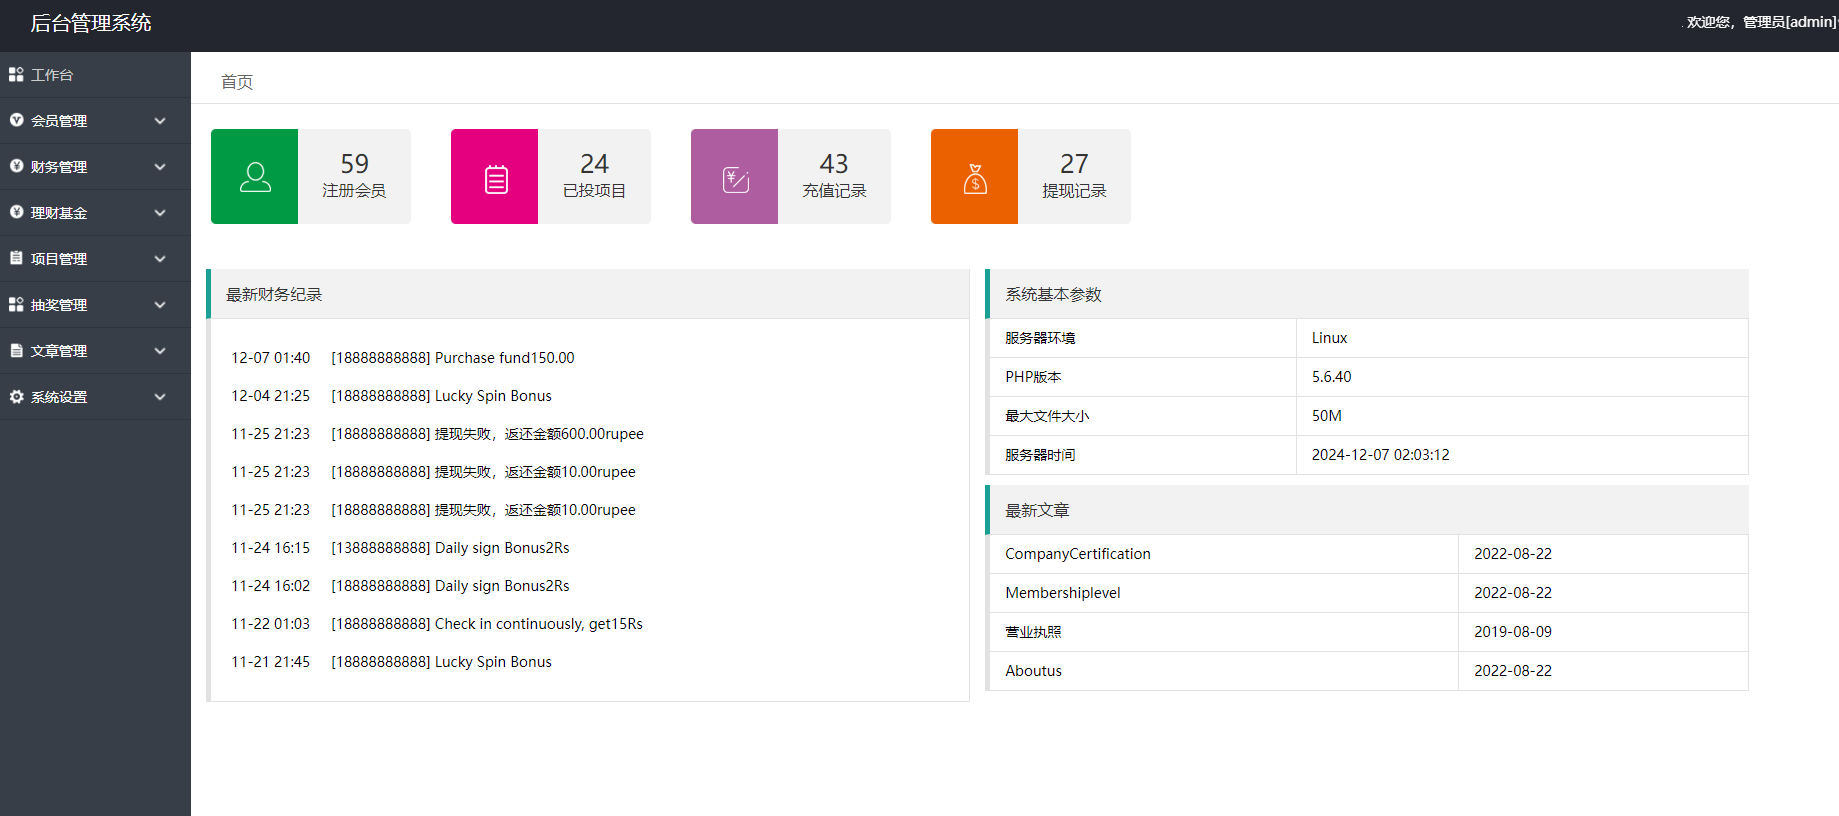Click the 工作台 dashboard grid icon
The height and width of the screenshot is (816, 1839).
pos(16,75)
